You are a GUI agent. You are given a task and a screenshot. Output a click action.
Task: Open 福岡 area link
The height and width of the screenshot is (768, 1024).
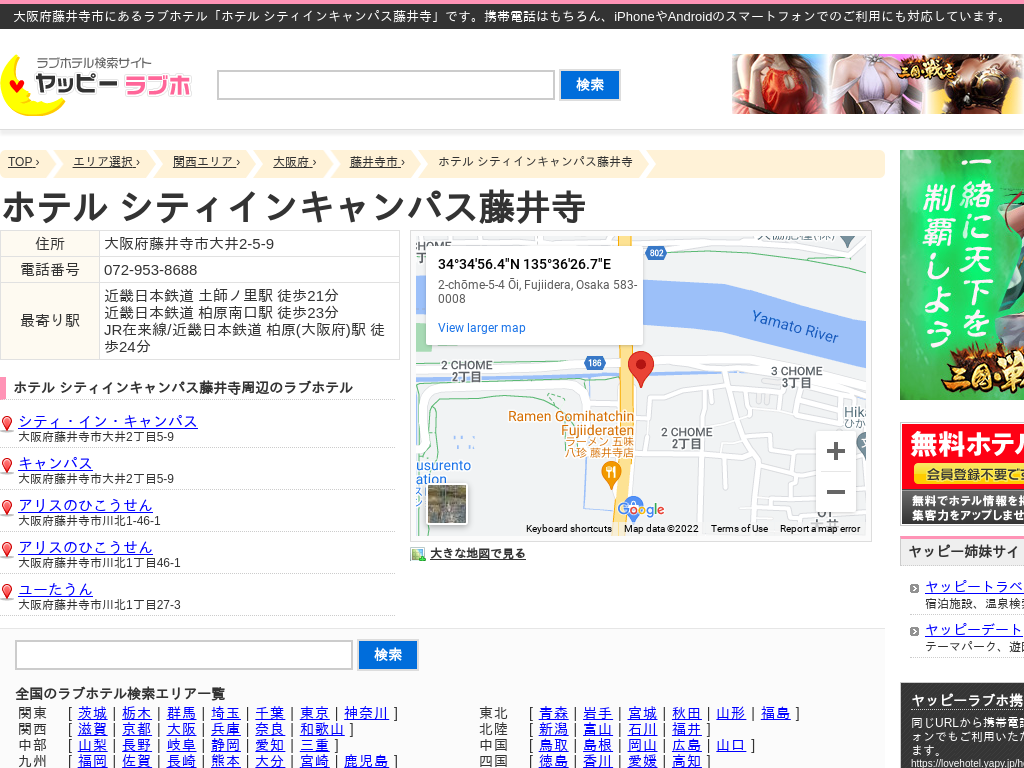pos(92,761)
